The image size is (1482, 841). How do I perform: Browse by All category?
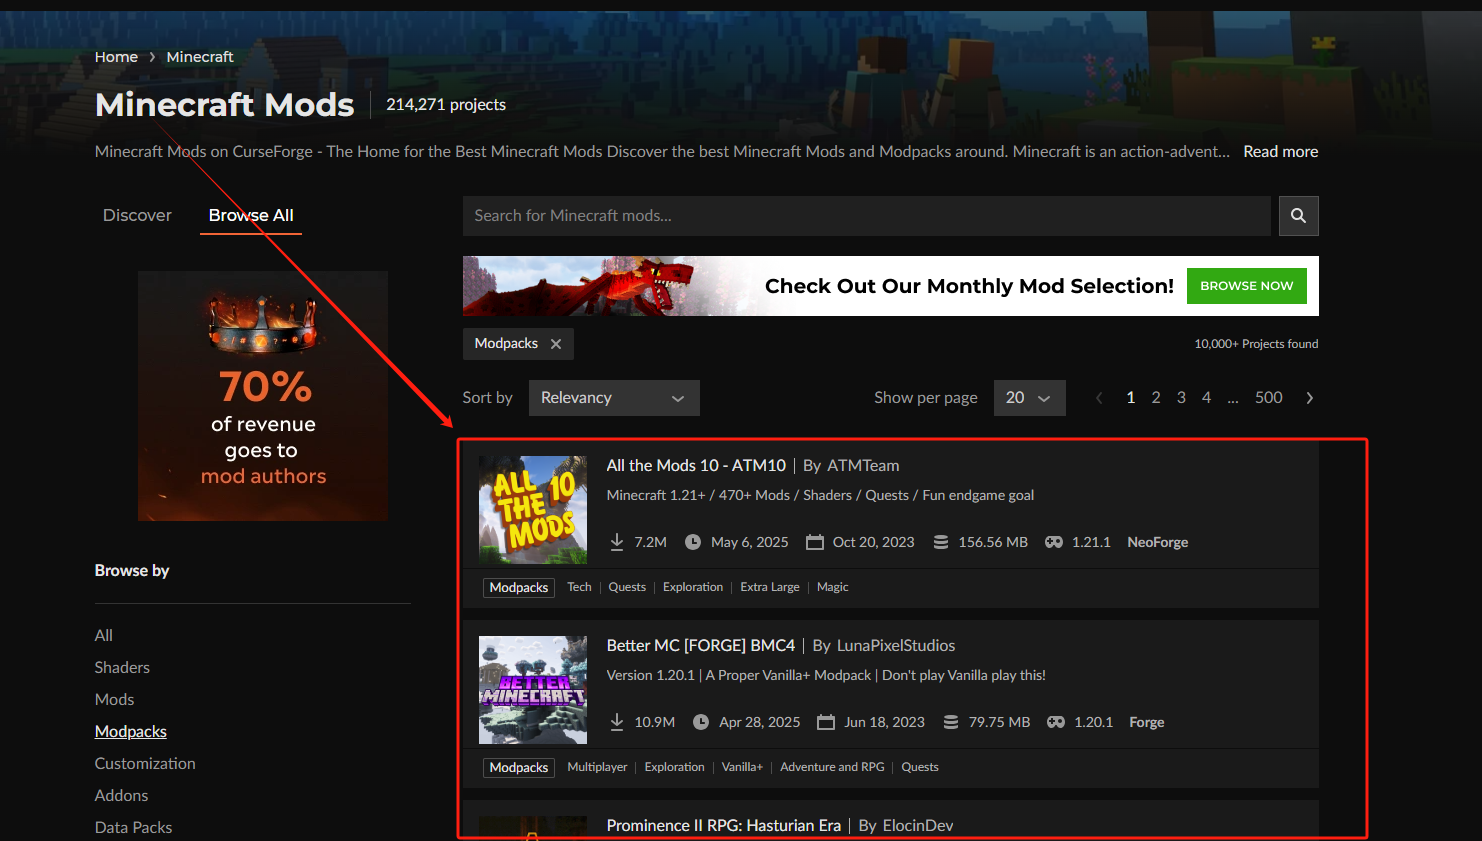[x=104, y=635]
